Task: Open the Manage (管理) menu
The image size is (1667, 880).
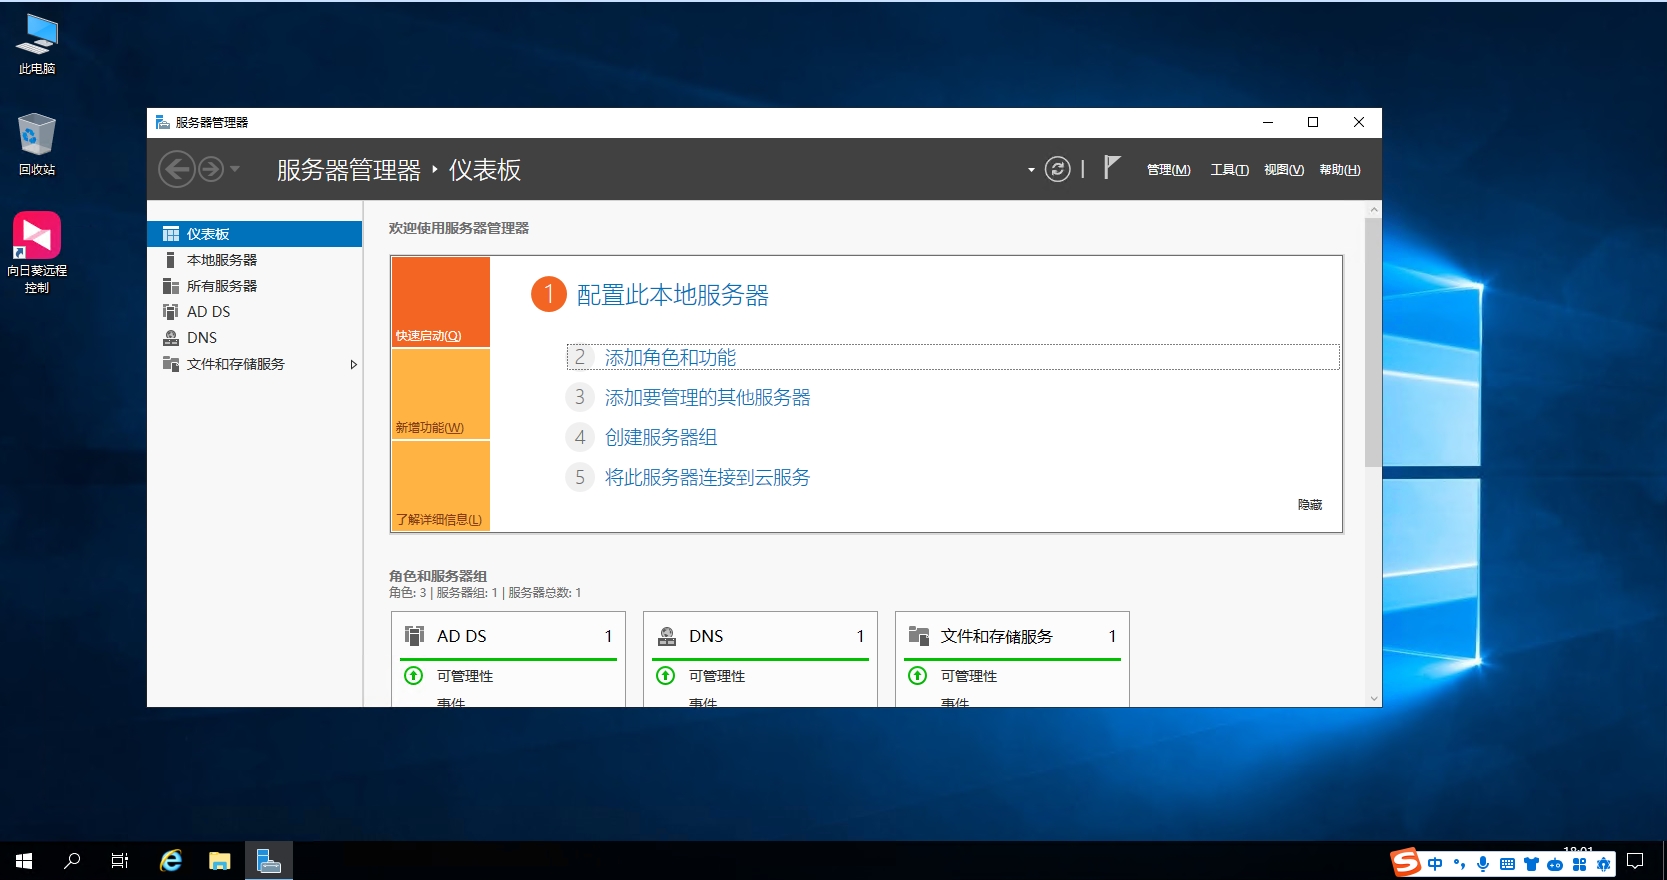Action: point(1168,170)
